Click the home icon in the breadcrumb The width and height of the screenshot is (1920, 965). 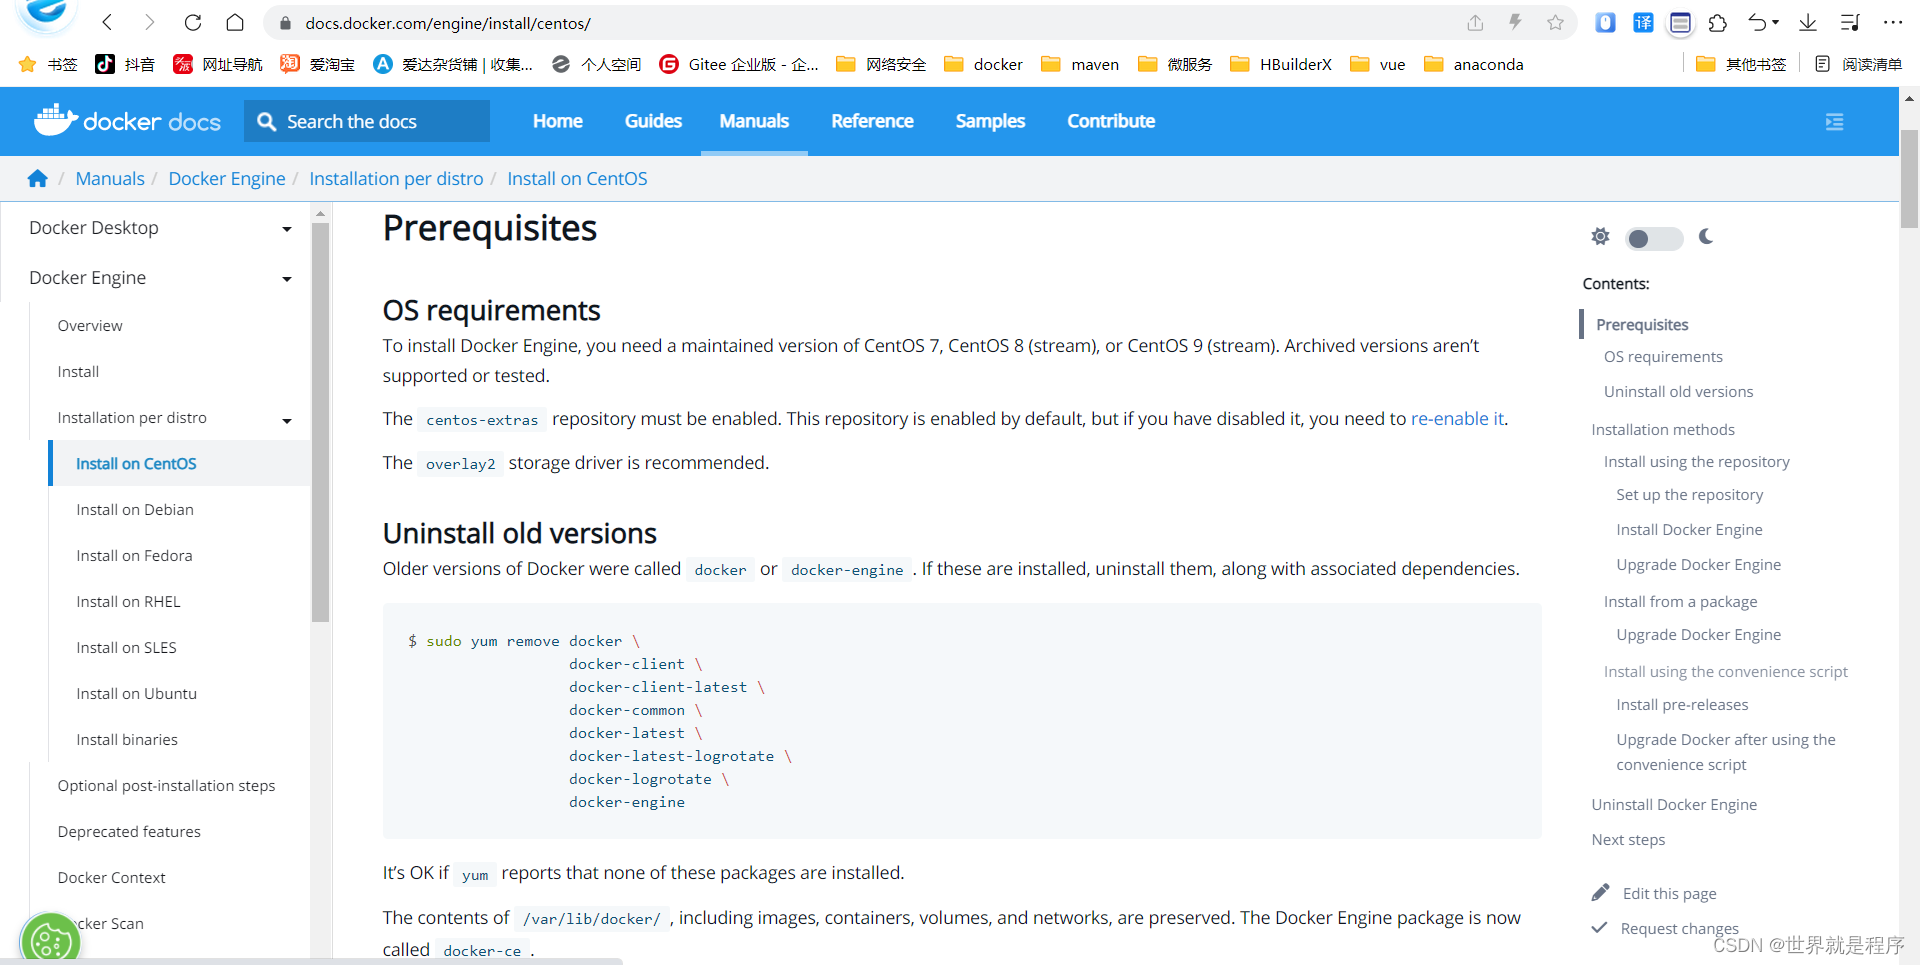(x=38, y=178)
